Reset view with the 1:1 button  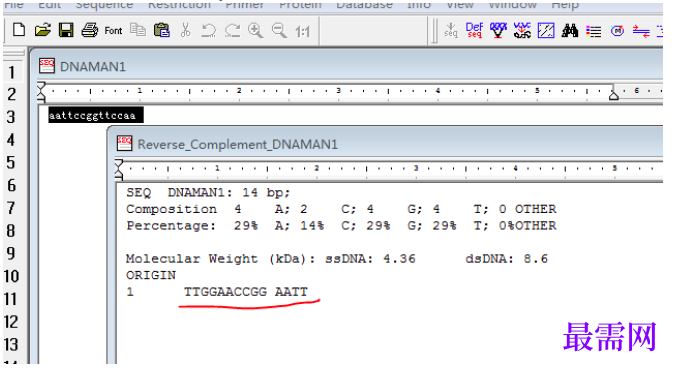tap(302, 31)
